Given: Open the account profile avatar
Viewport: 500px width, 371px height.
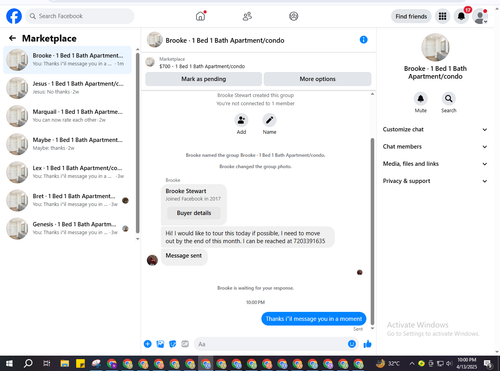Looking at the screenshot, I should [480, 16].
